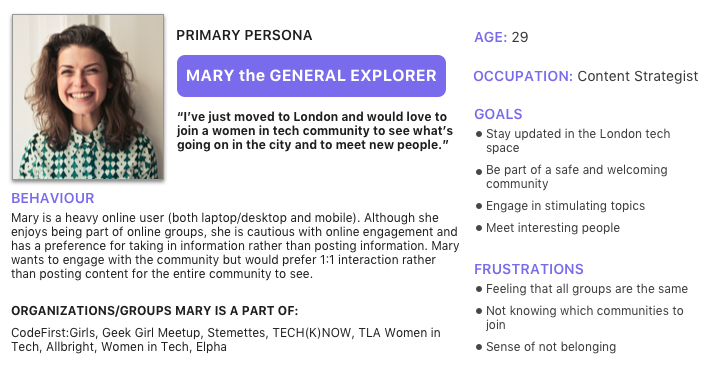Click the FRUSTRATIONS heading

click(x=529, y=269)
